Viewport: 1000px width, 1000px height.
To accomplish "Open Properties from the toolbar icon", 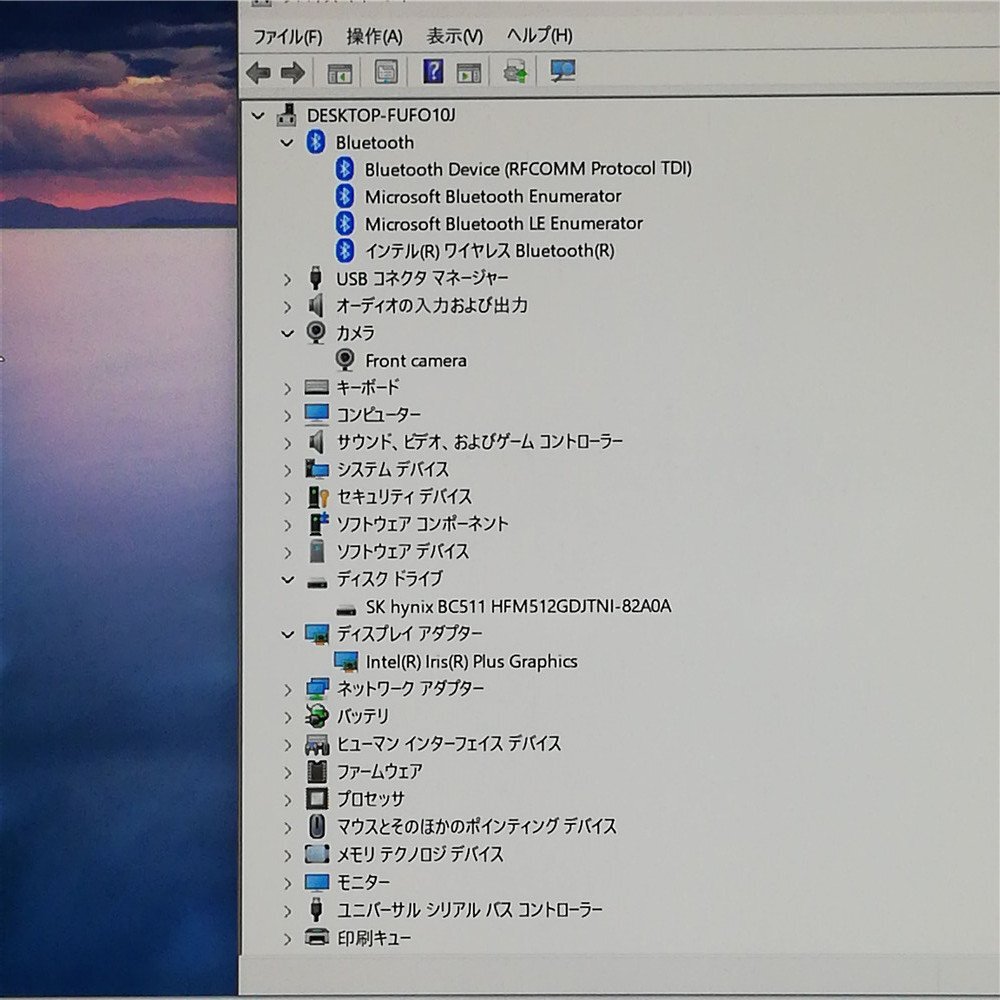I will 384,72.
